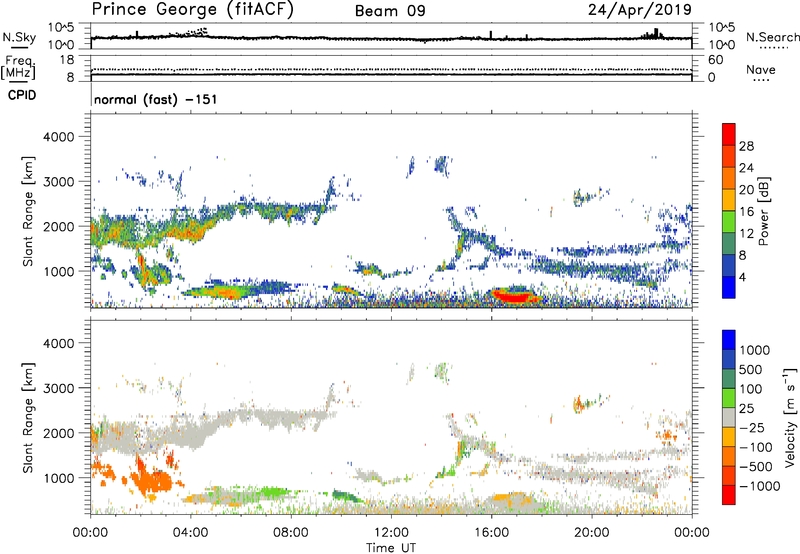
Task: Click the red -1000 segment of the velocity colorbar
Action: 729,495
